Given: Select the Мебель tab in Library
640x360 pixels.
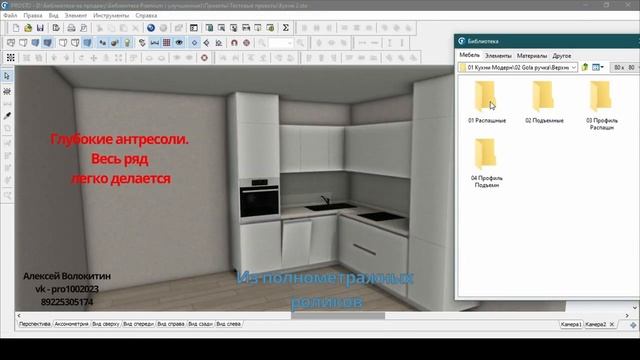Looking at the screenshot, I should pyautogui.click(x=469, y=55).
